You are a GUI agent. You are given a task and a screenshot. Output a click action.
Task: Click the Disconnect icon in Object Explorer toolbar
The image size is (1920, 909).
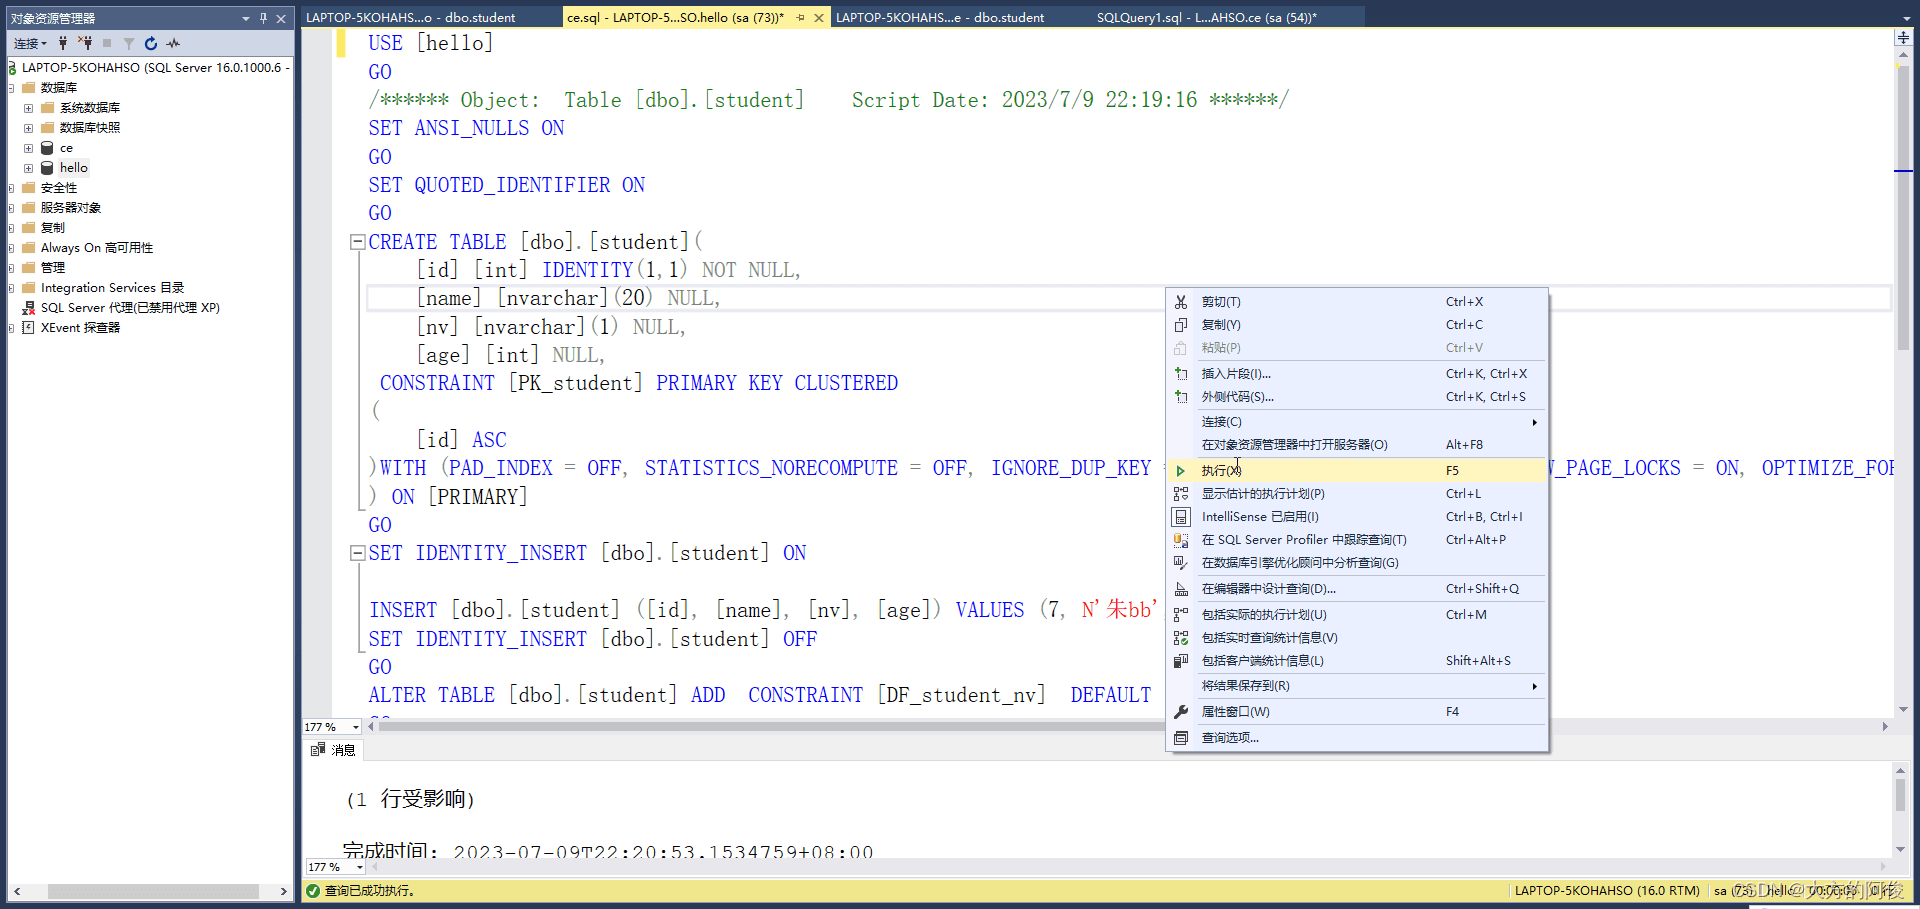pyautogui.click(x=86, y=43)
